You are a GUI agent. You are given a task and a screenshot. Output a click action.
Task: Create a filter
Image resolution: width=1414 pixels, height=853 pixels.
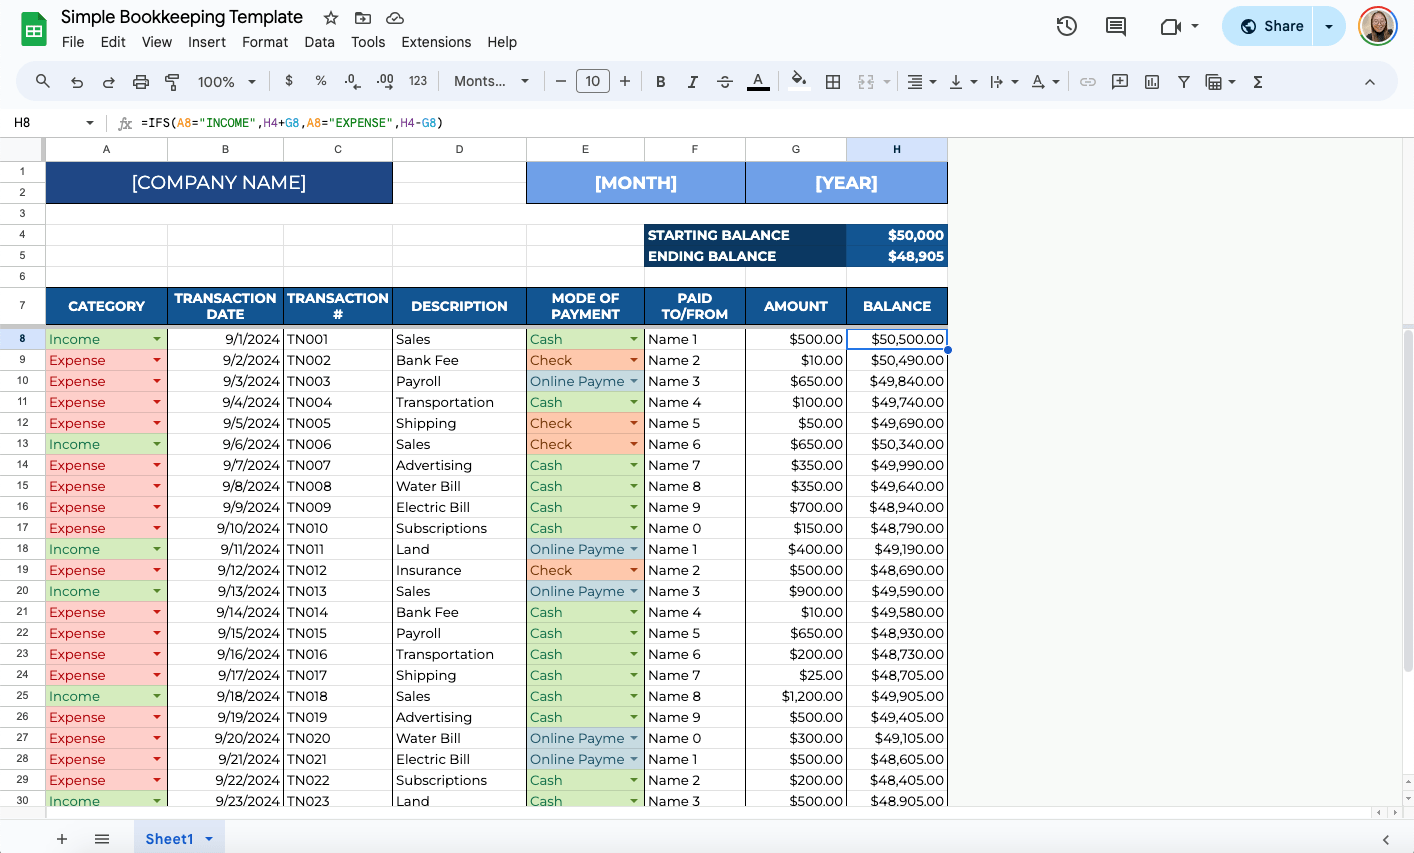coord(1183,81)
